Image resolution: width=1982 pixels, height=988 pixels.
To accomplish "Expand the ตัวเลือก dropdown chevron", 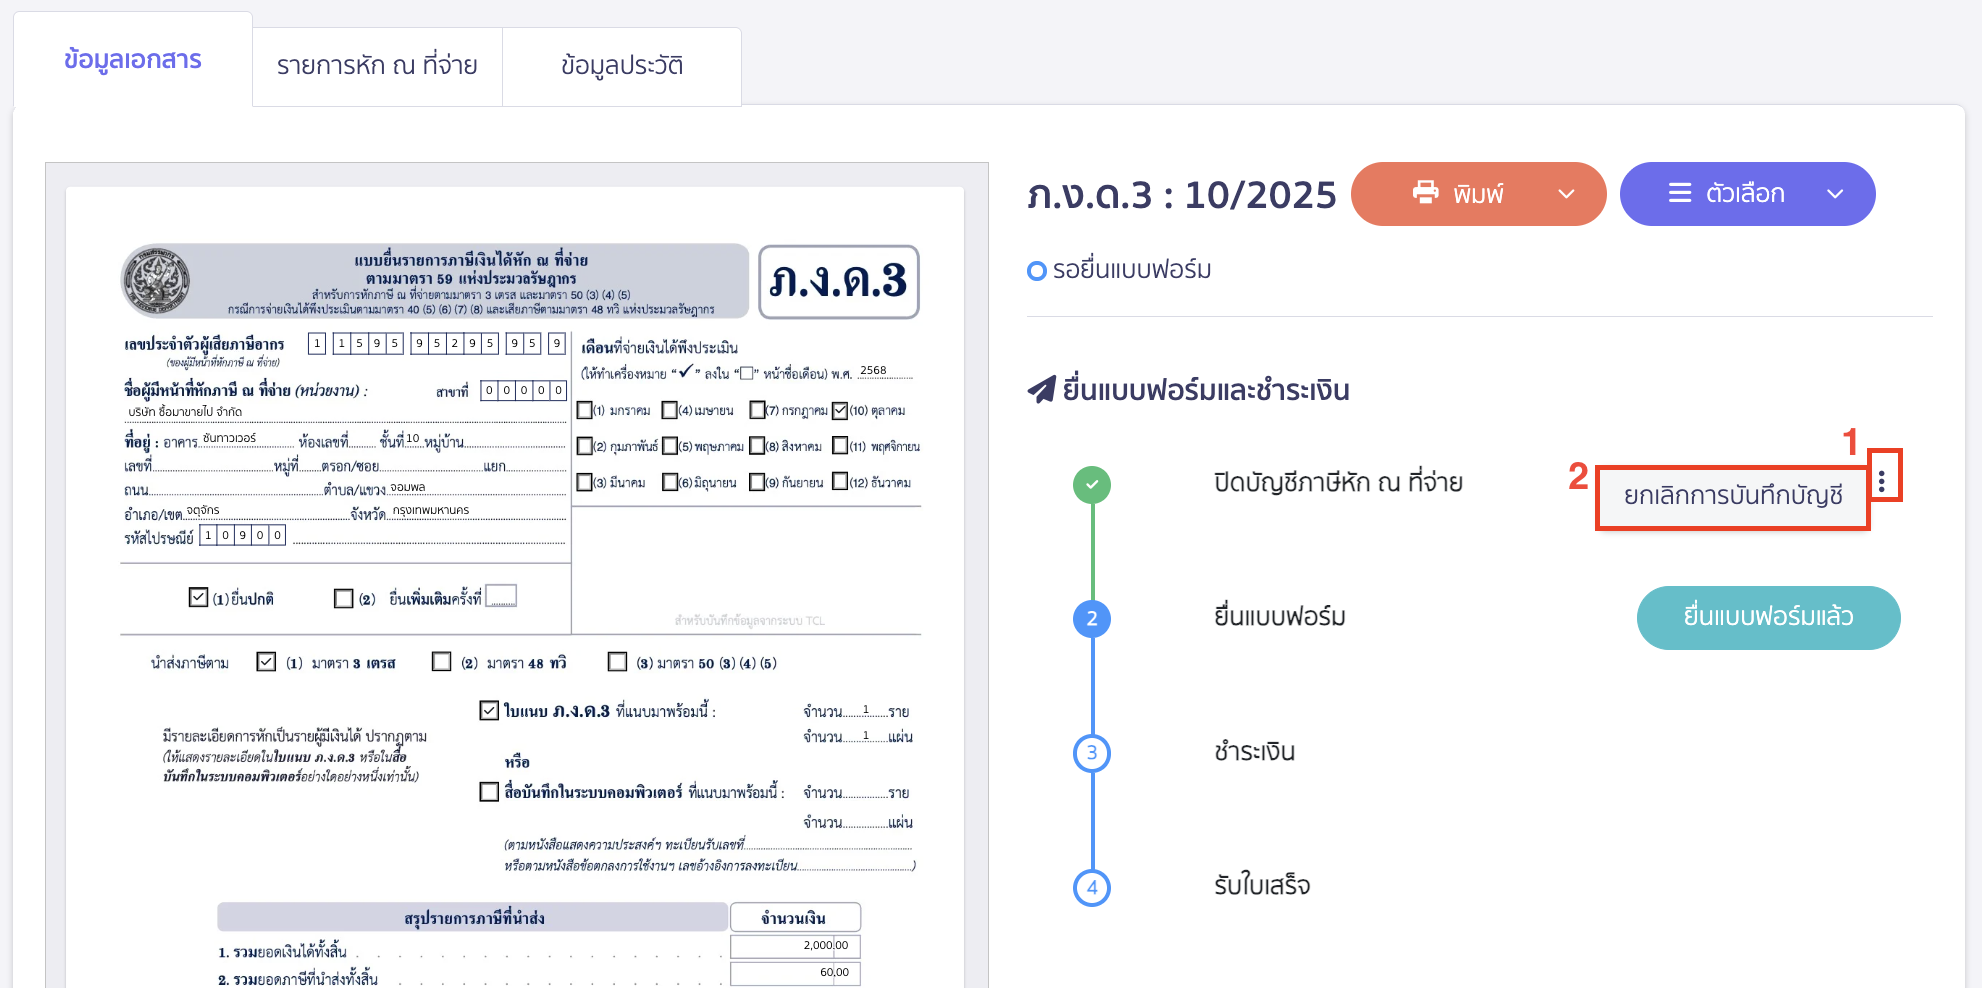I will (1836, 194).
